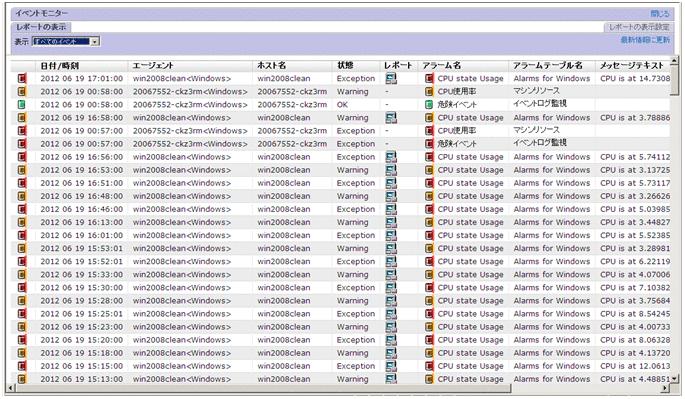Sort by エージェント column header

153,66
